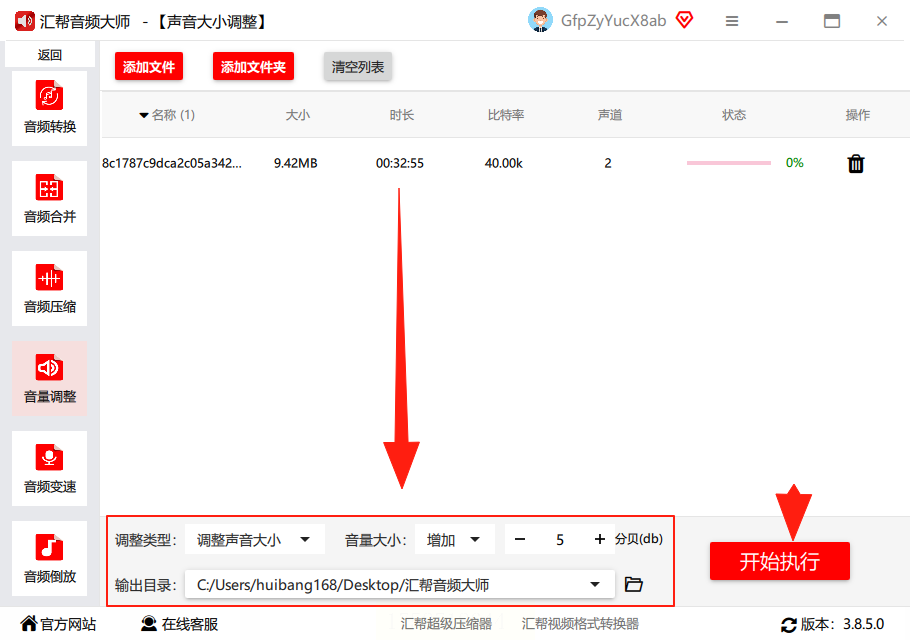Image resolution: width=910 pixels, height=640 pixels.
Task: Increase decibel value with plus button
Action: tap(600, 540)
